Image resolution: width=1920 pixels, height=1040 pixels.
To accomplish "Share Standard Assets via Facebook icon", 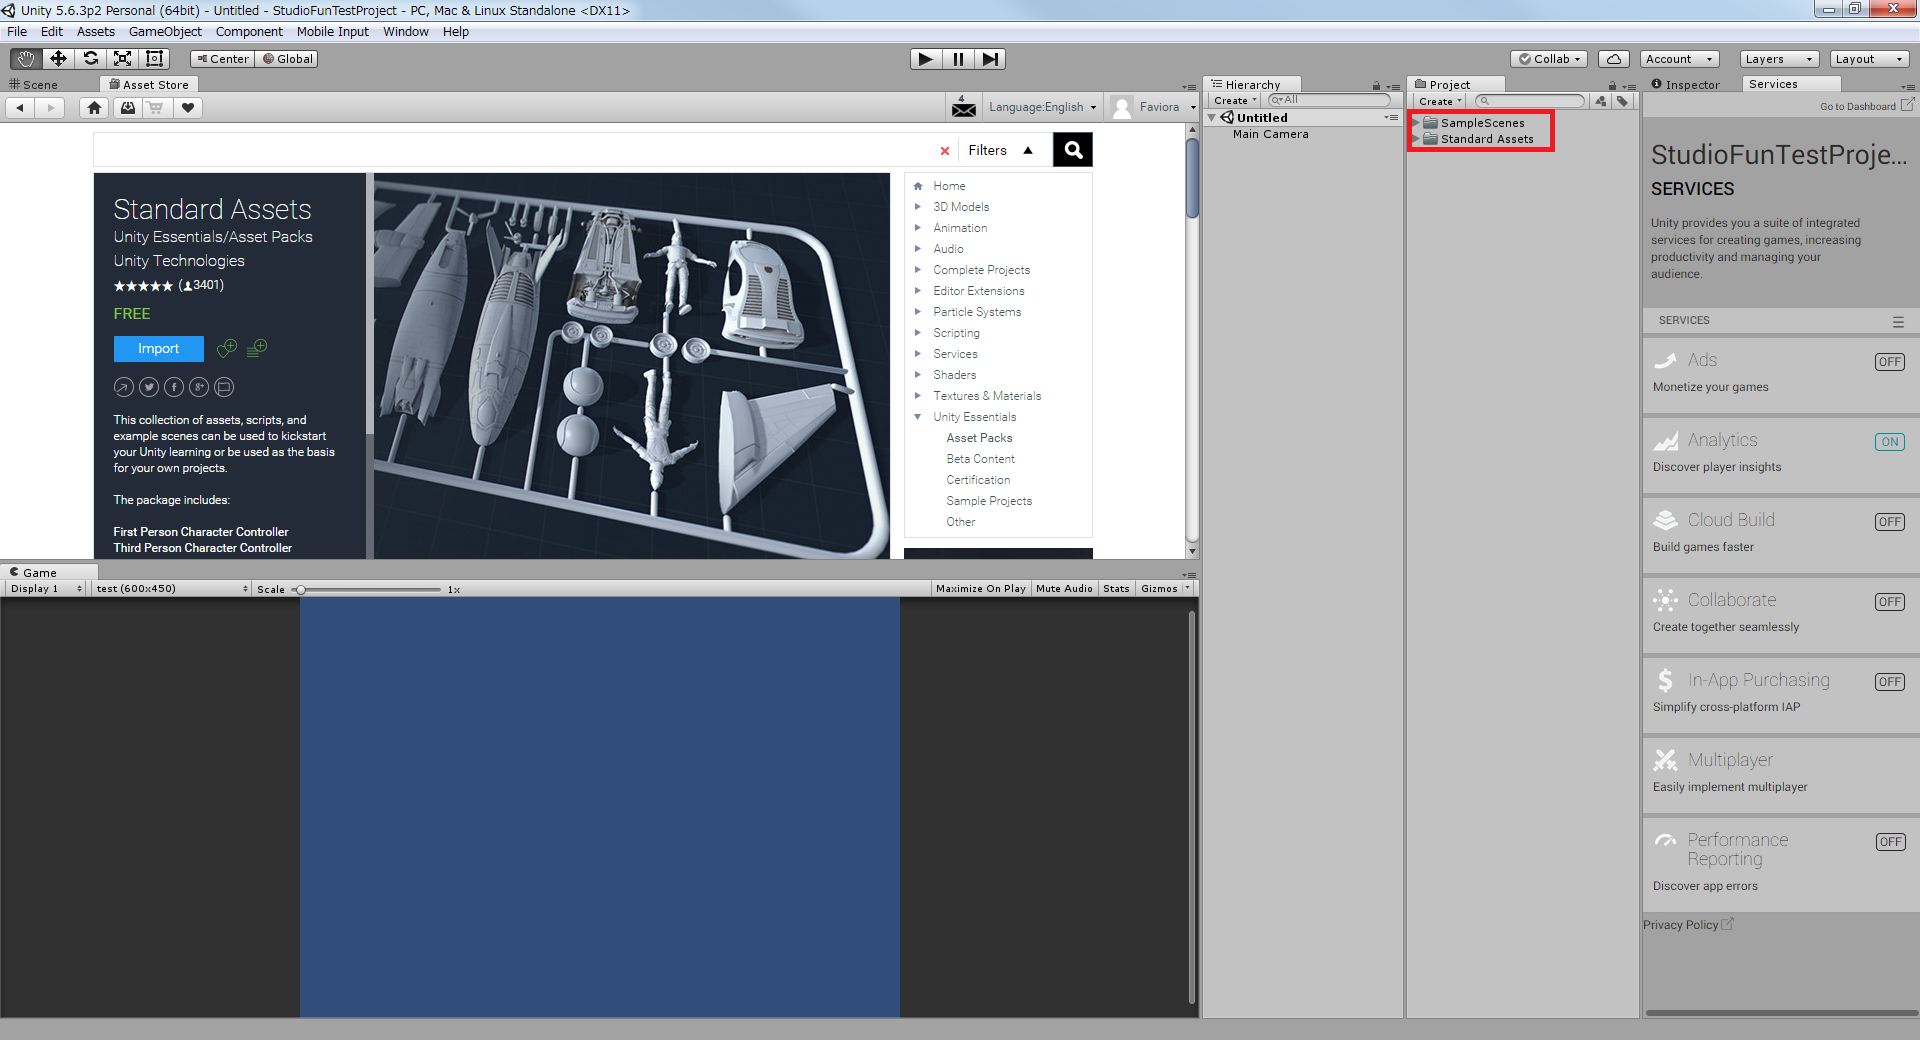I will (x=174, y=387).
